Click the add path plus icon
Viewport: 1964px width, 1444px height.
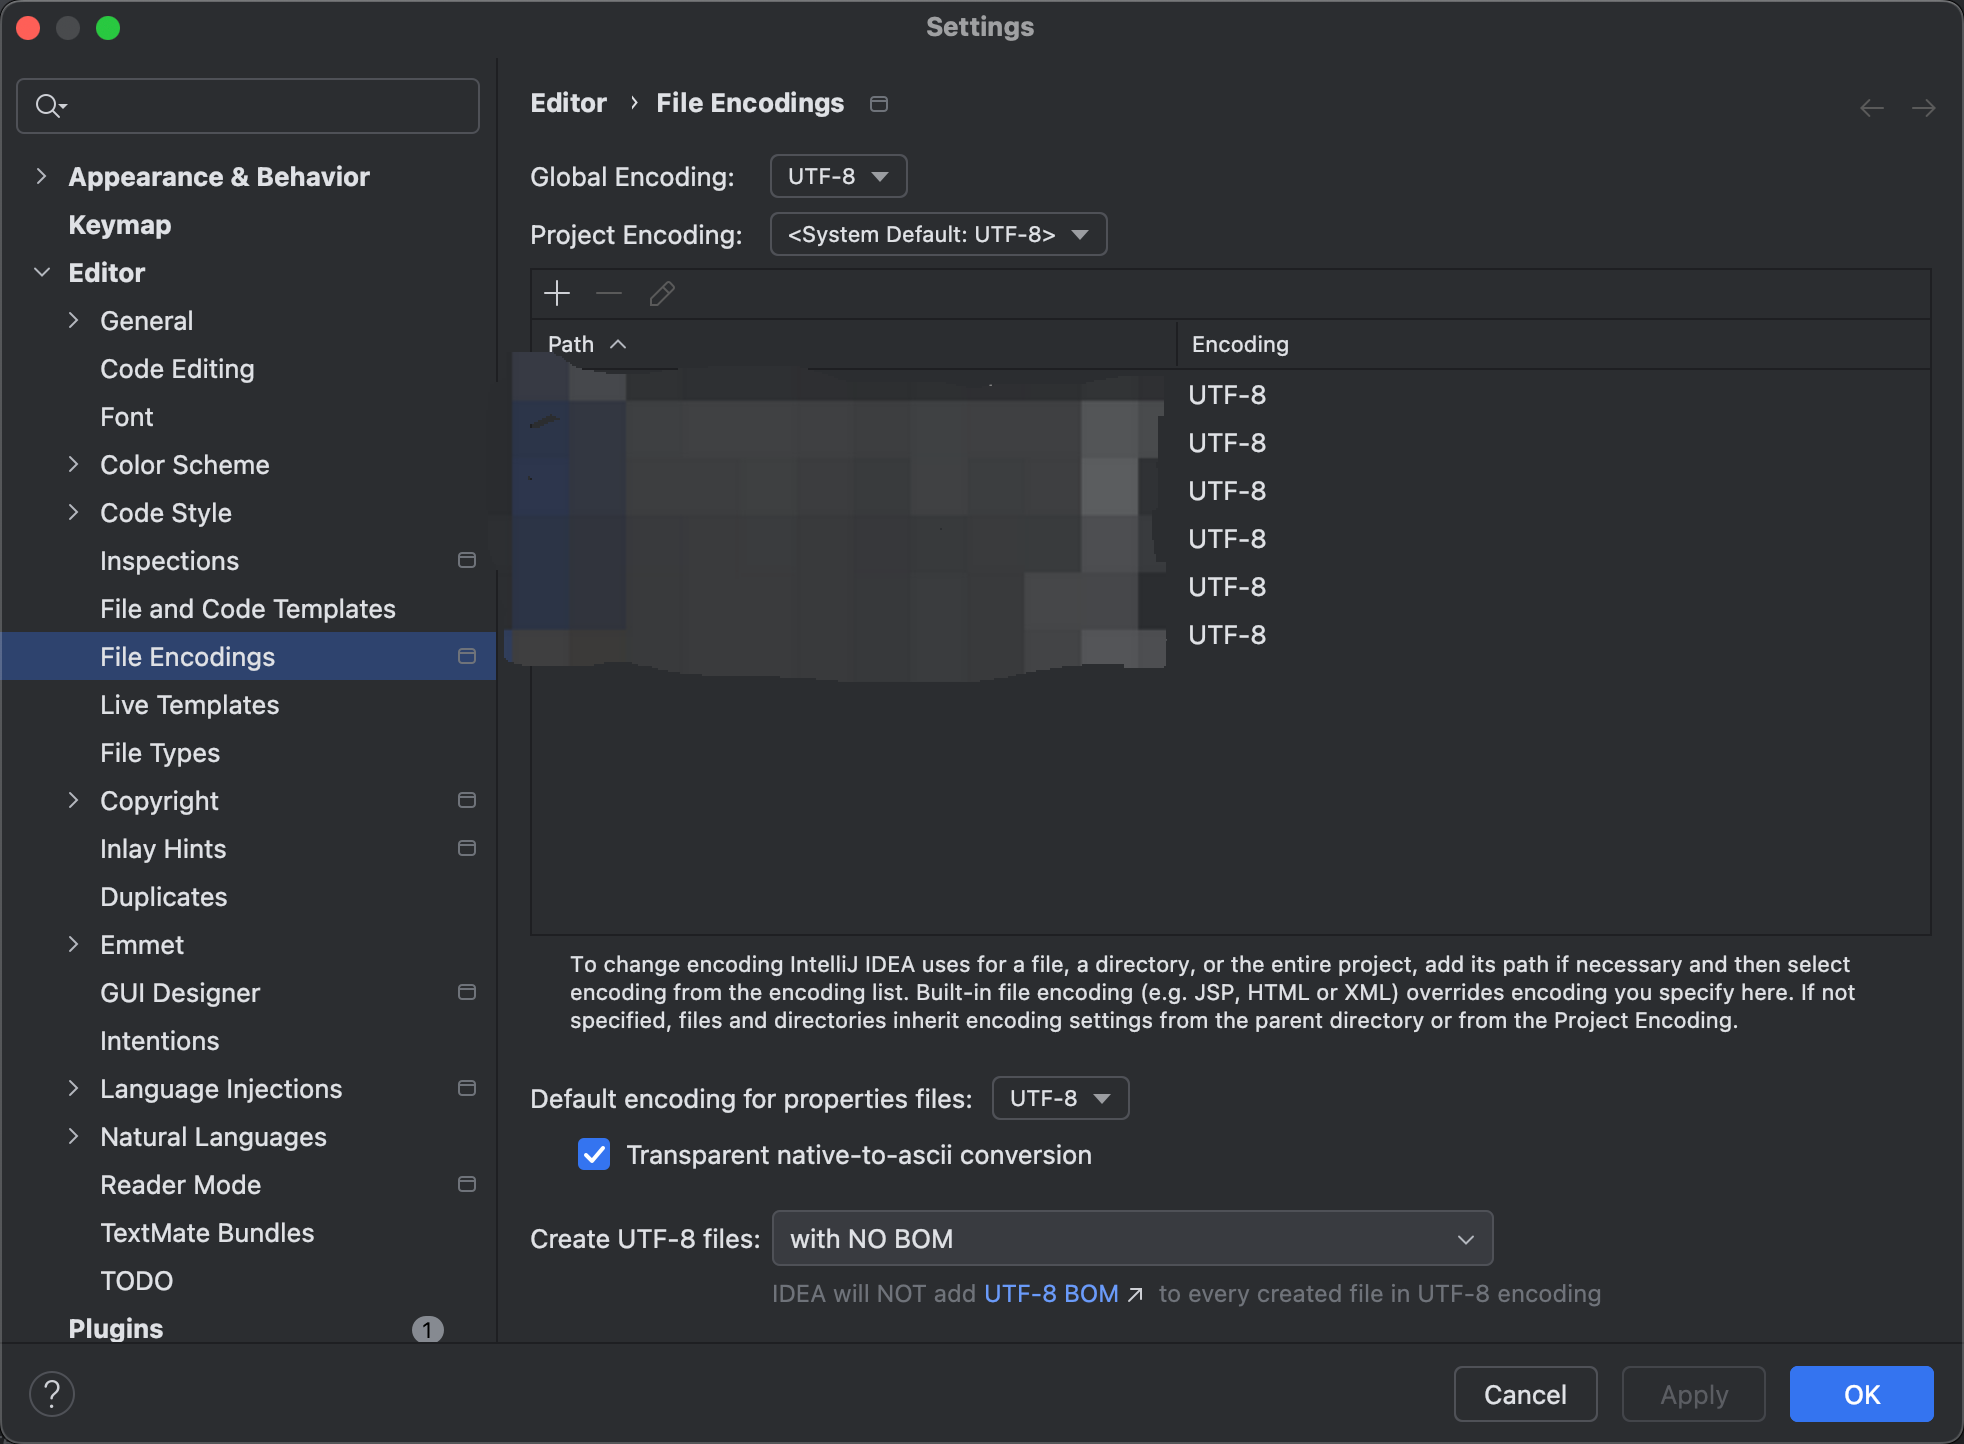click(x=556, y=293)
